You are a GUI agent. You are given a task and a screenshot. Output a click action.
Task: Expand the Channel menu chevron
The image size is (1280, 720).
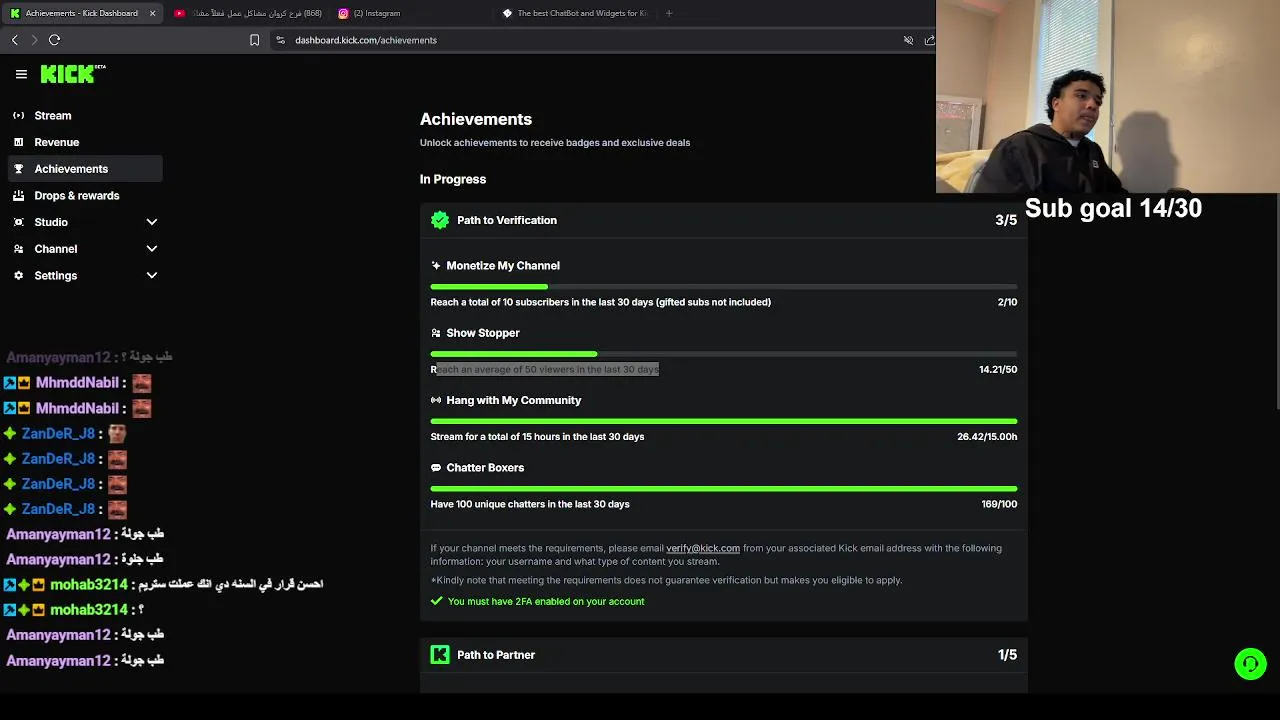(152, 249)
